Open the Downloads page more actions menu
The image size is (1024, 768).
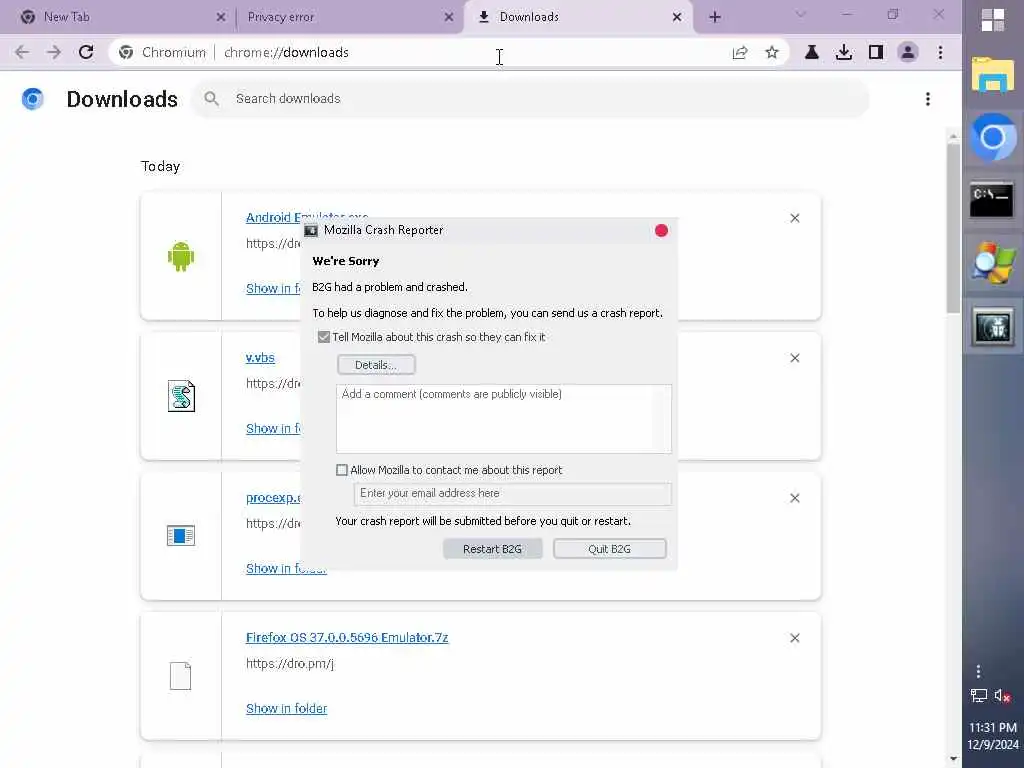pyautogui.click(x=927, y=99)
